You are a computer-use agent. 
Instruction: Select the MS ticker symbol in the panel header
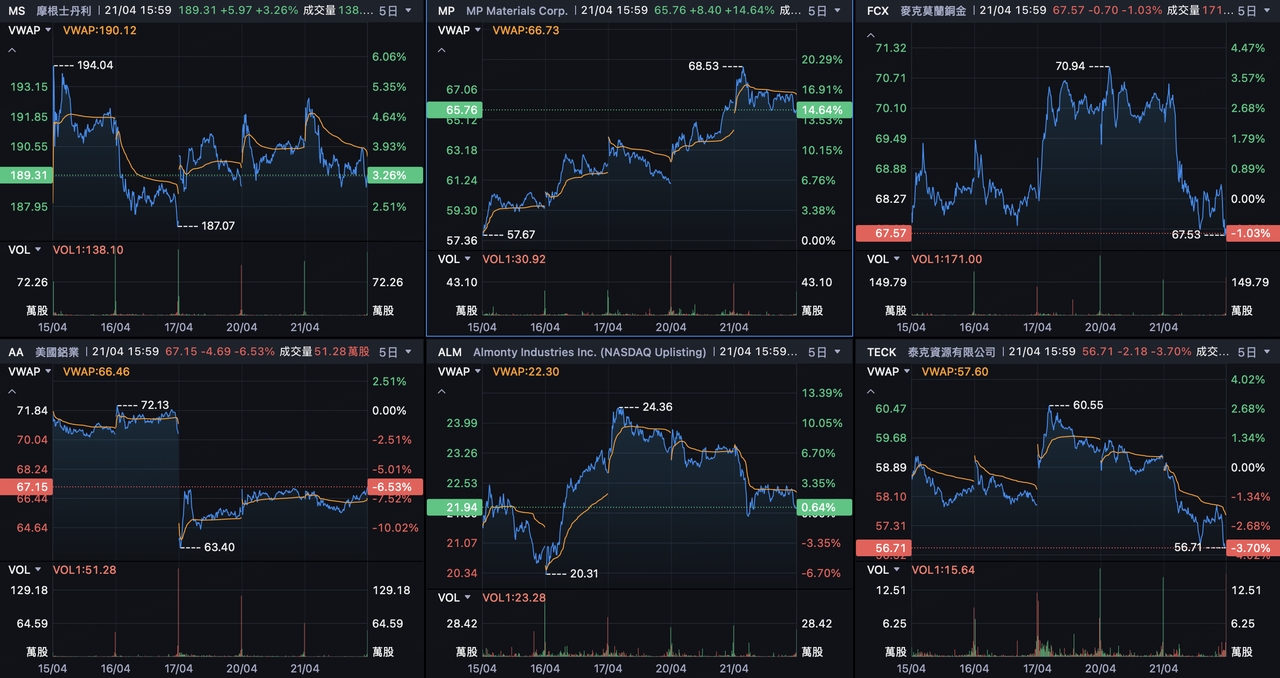[17, 11]
